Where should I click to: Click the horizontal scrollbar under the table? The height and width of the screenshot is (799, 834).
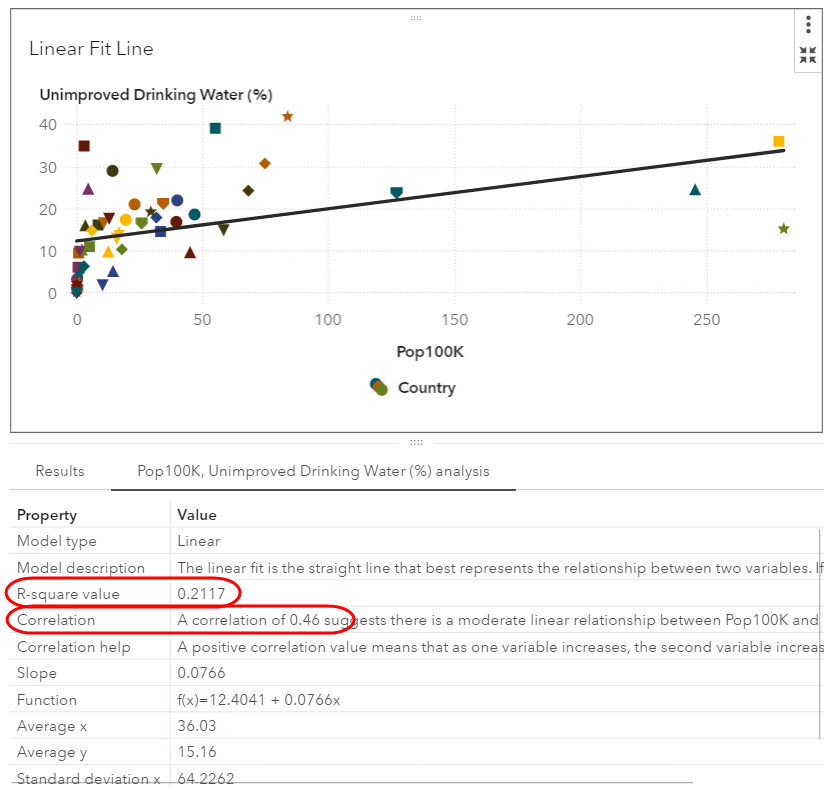coord(350,782)
